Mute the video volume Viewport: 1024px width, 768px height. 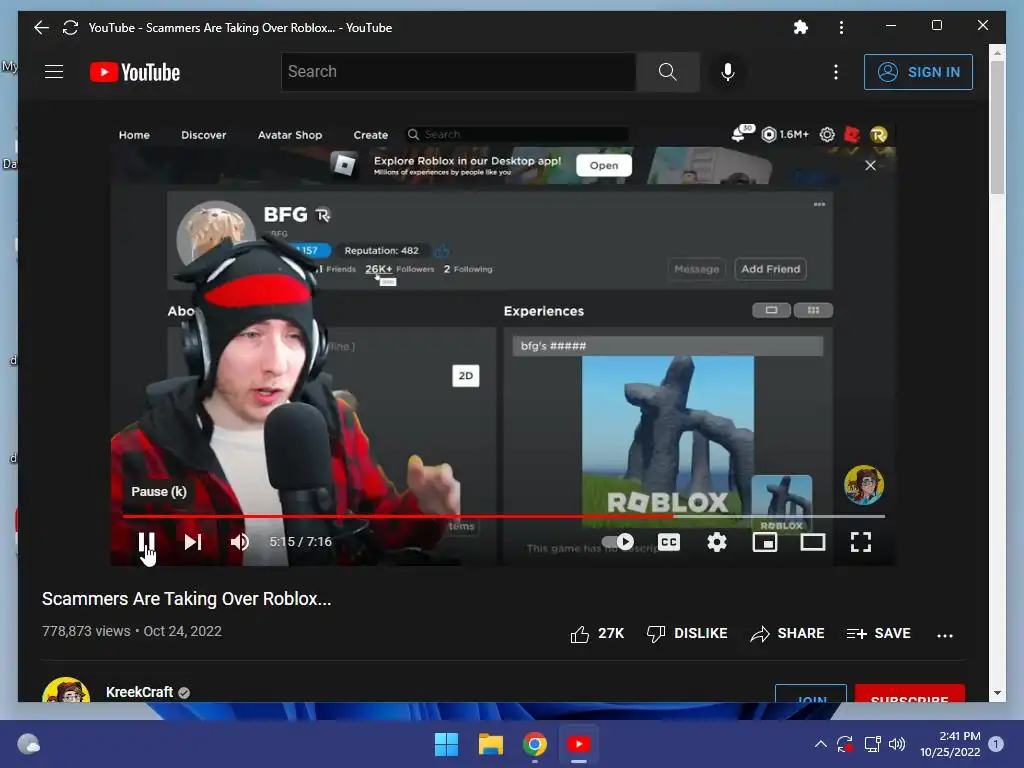[x=240, y=542]
